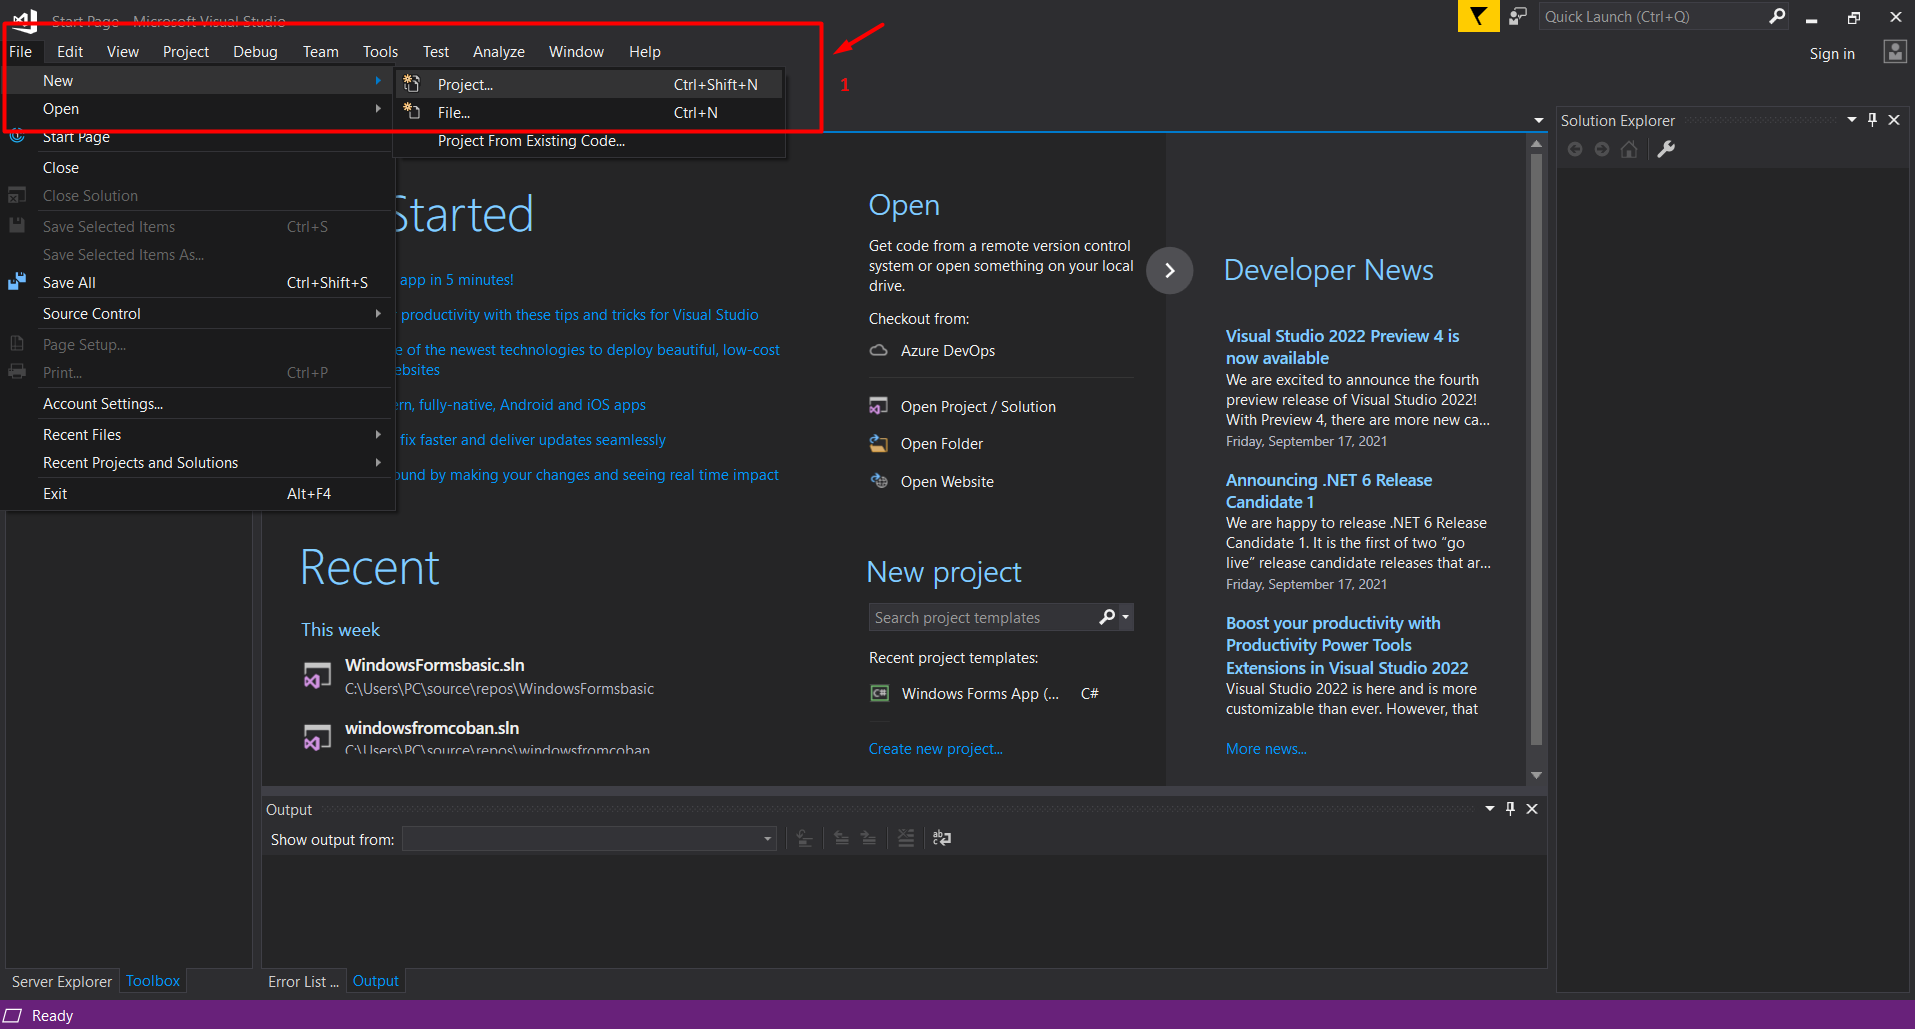The image size is (1915, 1029).
Task: Switch to the Error List tab
Action: pyautogui.click(x=303, y=982)
